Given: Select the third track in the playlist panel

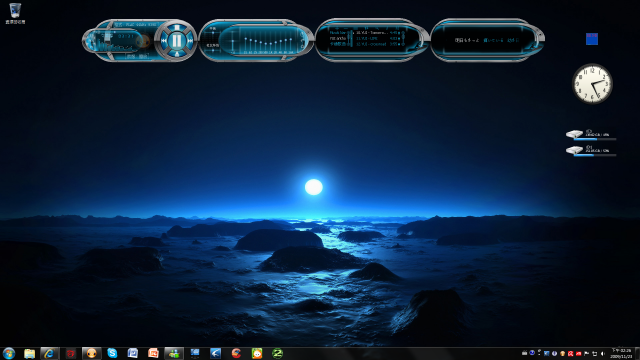Looking at the screenshot, I should pos(376,44).
